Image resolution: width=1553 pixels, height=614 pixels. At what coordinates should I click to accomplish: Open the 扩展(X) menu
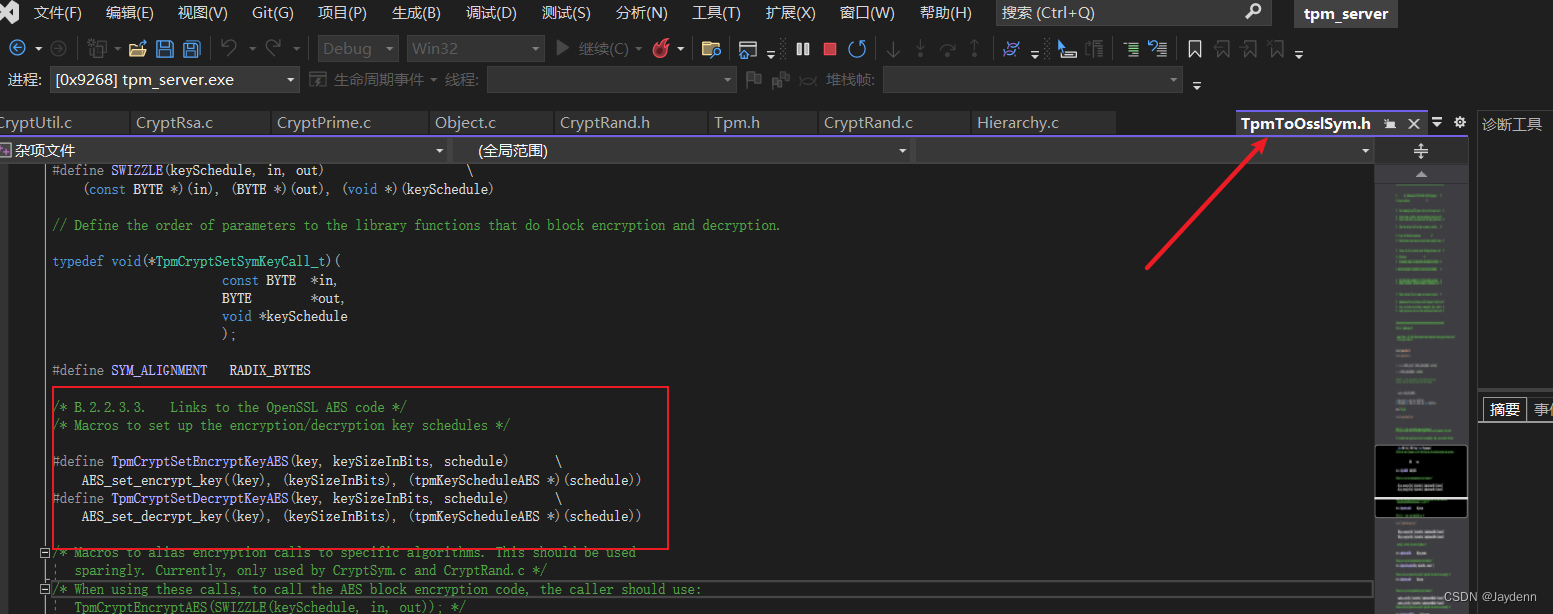790,13
